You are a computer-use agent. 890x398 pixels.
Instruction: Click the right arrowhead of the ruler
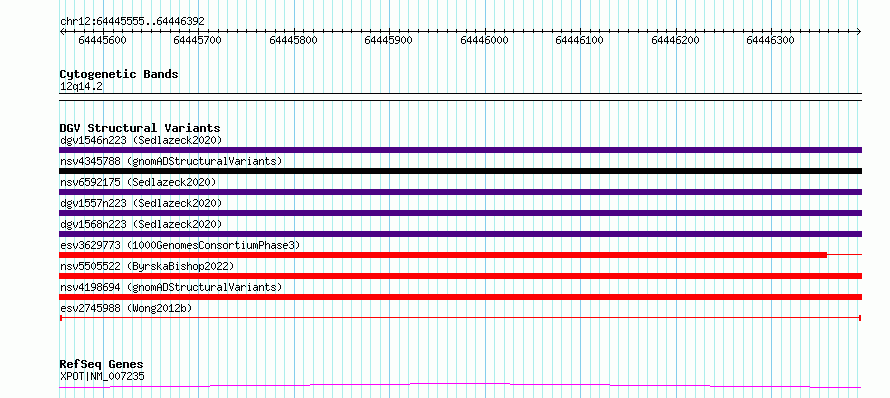pos(859,31)
